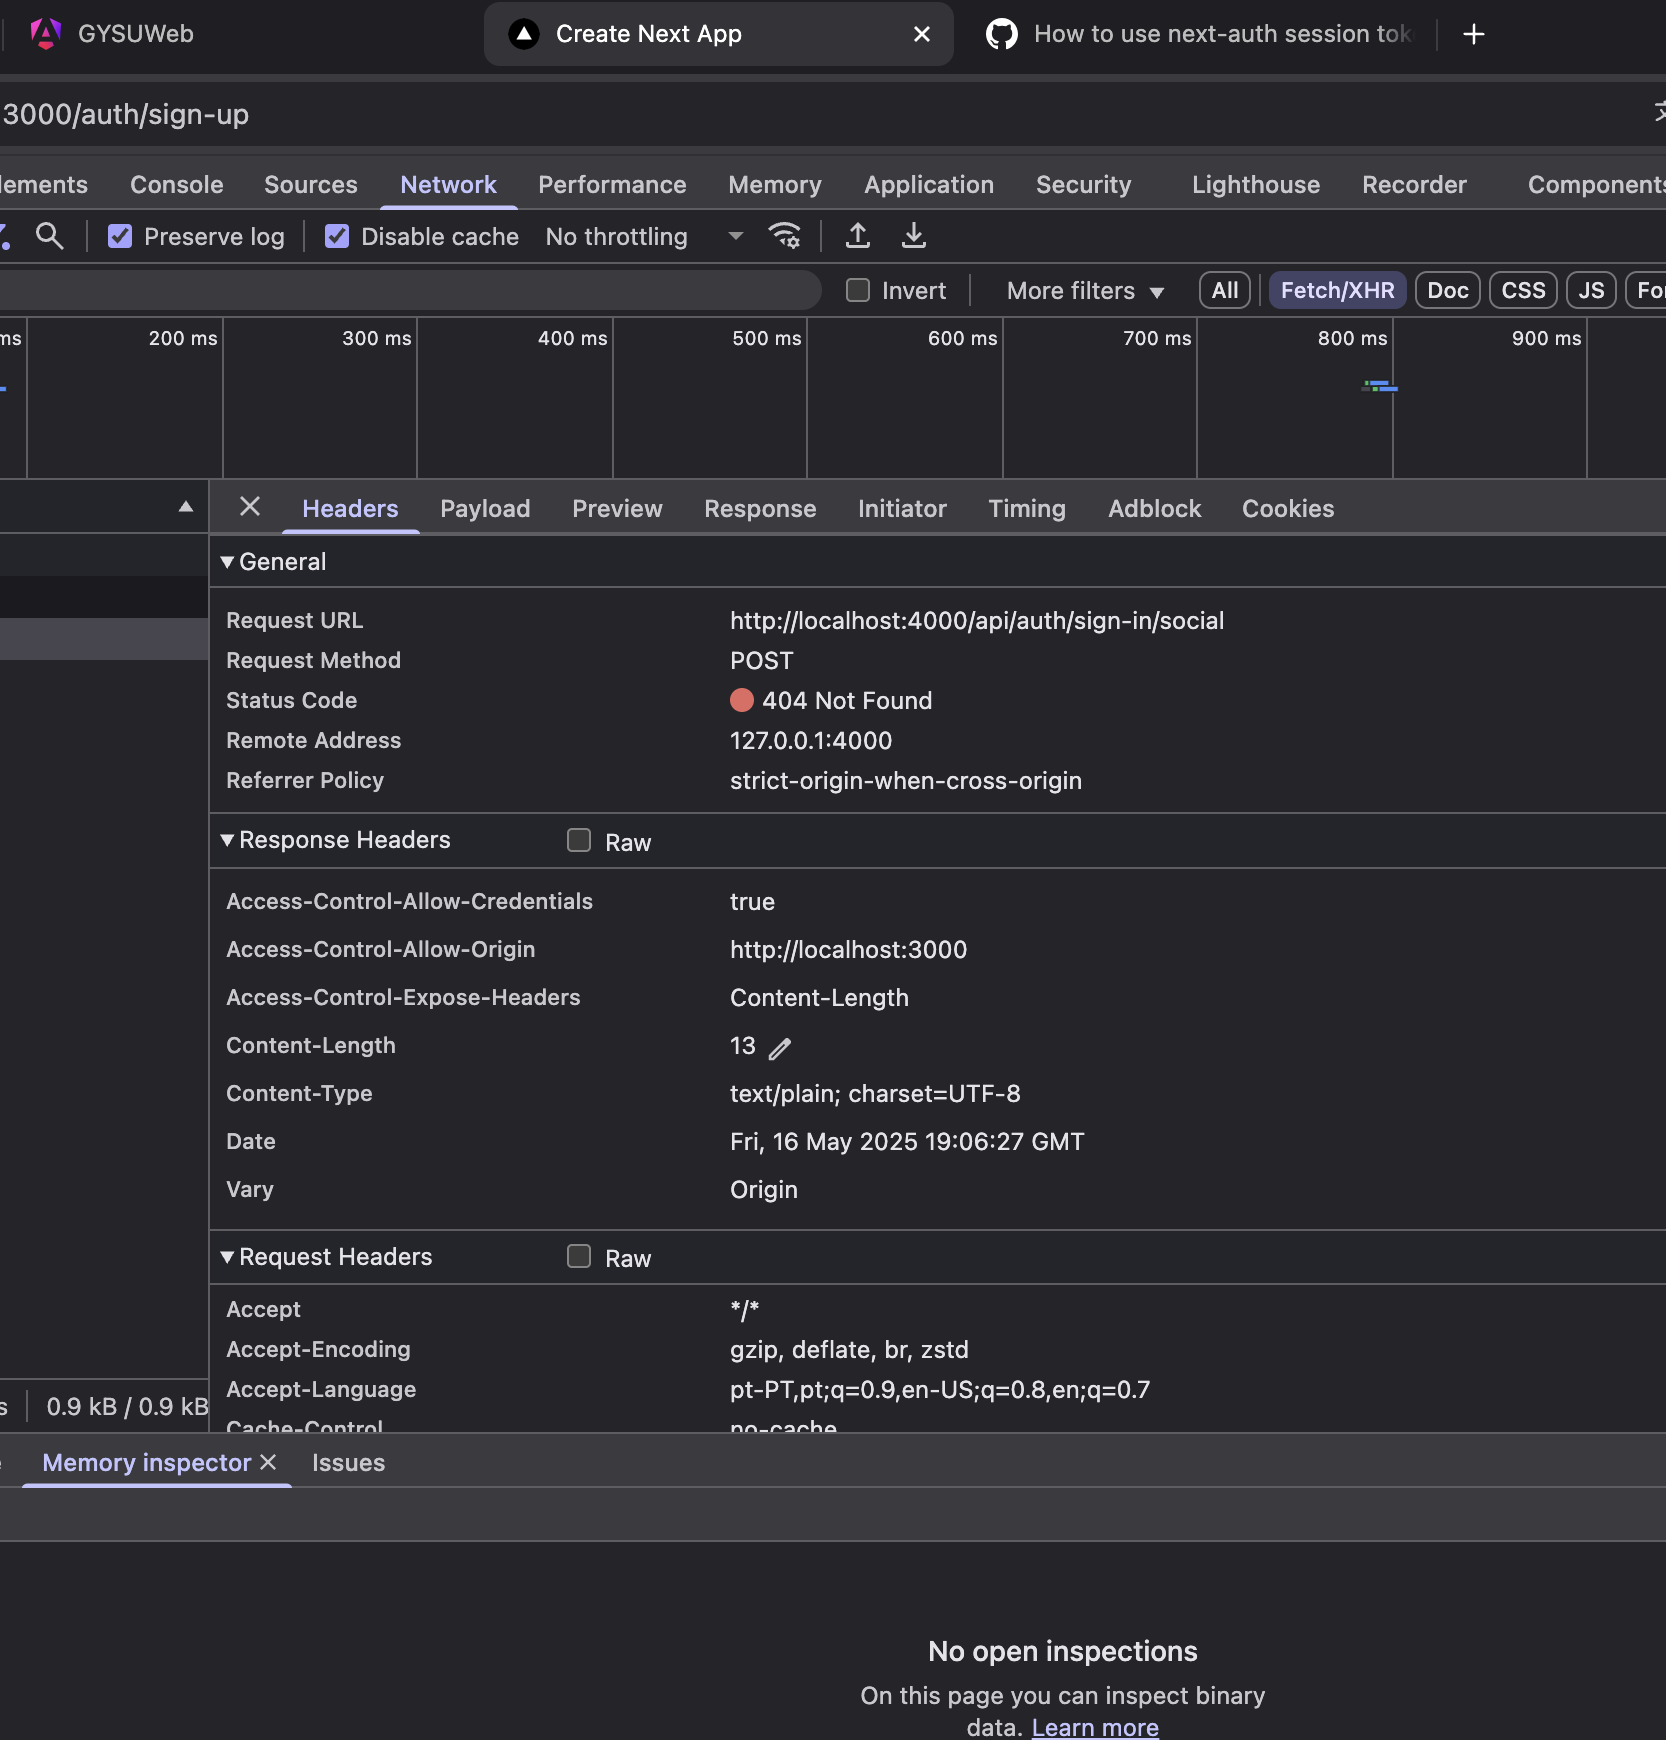This screenshot has height=1740, width=1666.
Task: Switch to the Console panel
Action: click(177, 185)
